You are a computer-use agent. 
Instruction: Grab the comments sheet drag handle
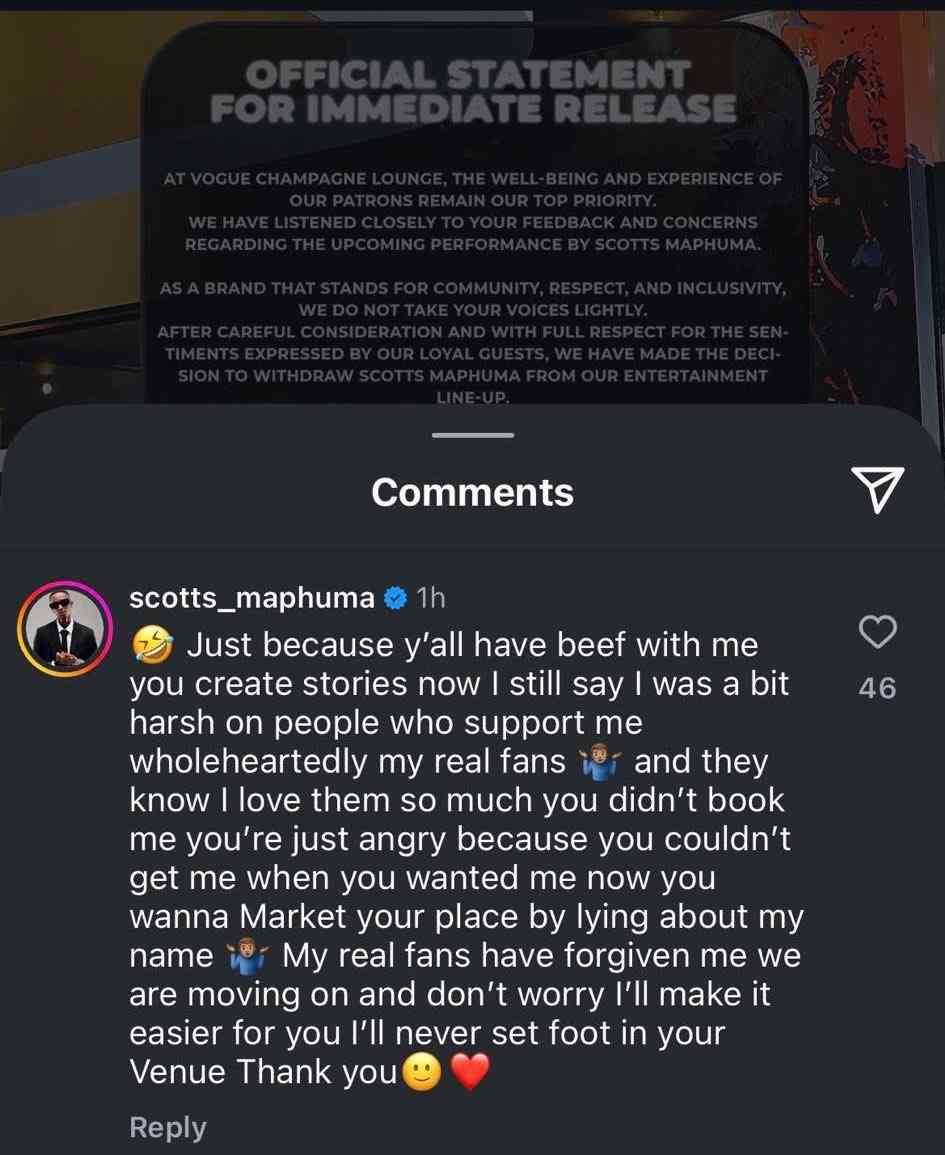pyautogui.click(x=473, y=435)
